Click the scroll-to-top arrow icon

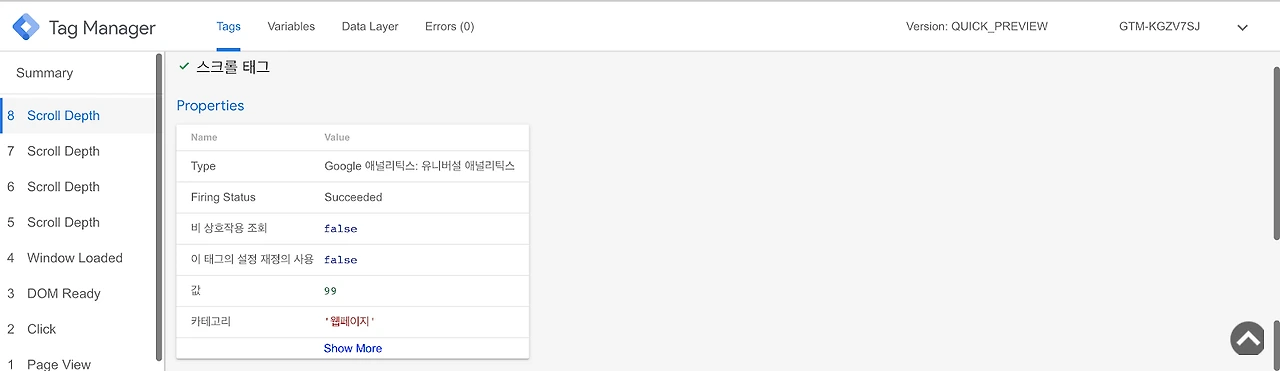[x=1248, y=340]
